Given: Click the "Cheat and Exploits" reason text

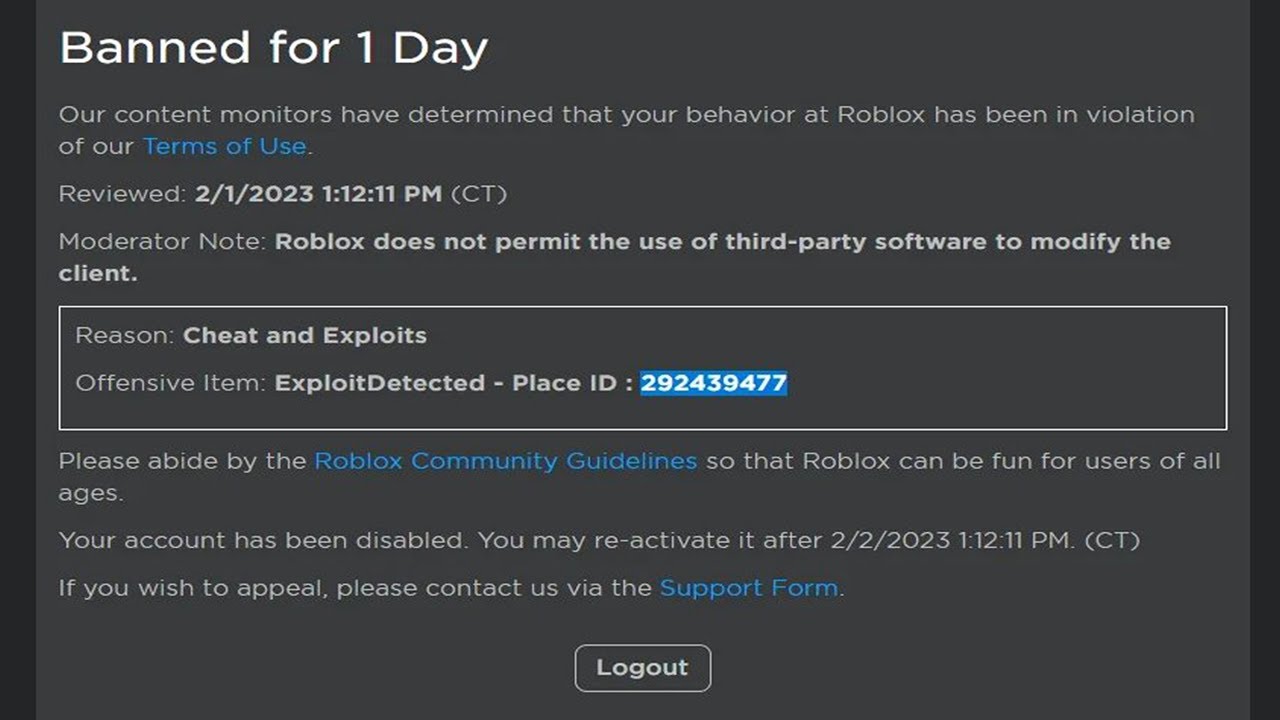Looking at the screenshot, I should (305, 335).
